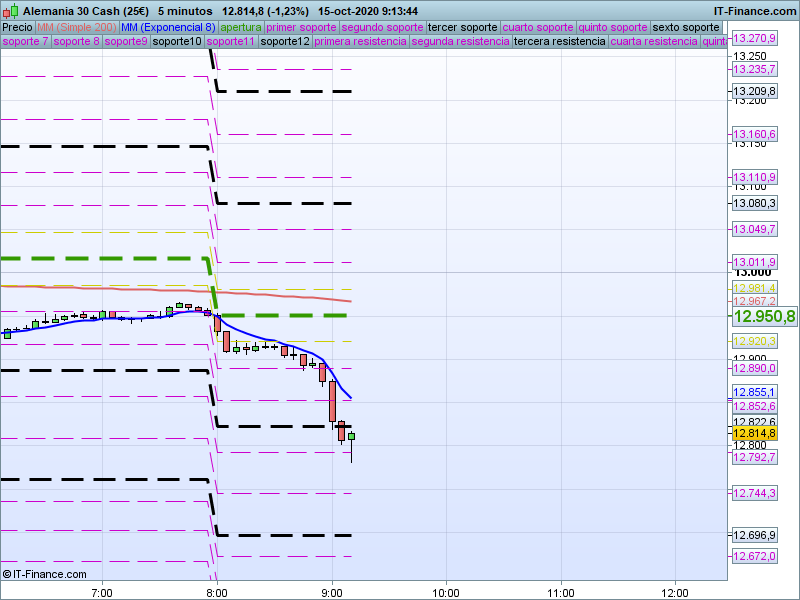Click the tercer soporte label
This screenshot has width=800, height=600.
[462, 27]
